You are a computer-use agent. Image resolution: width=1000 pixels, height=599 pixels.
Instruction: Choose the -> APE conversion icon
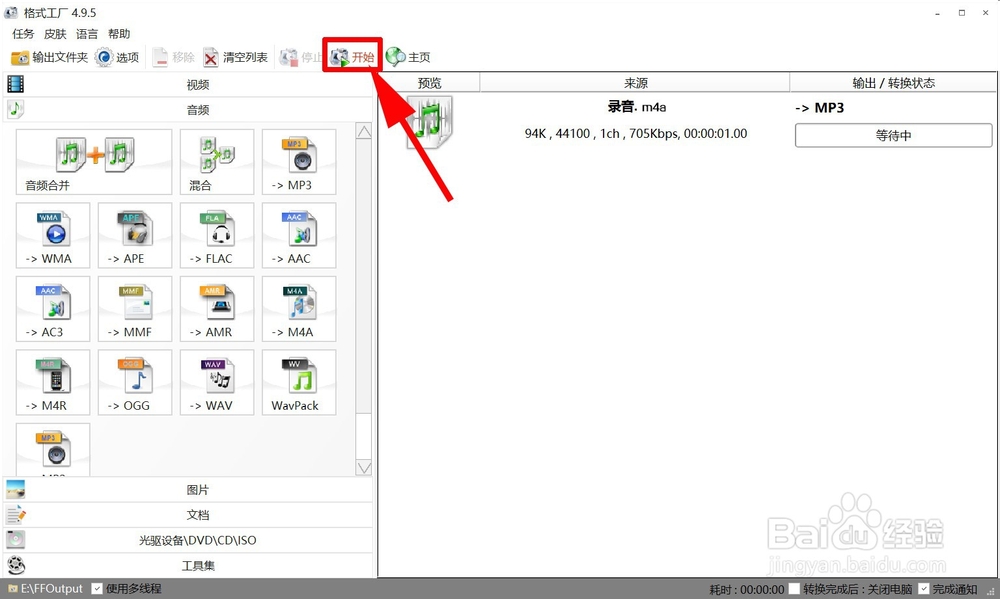tap(135, 235)
